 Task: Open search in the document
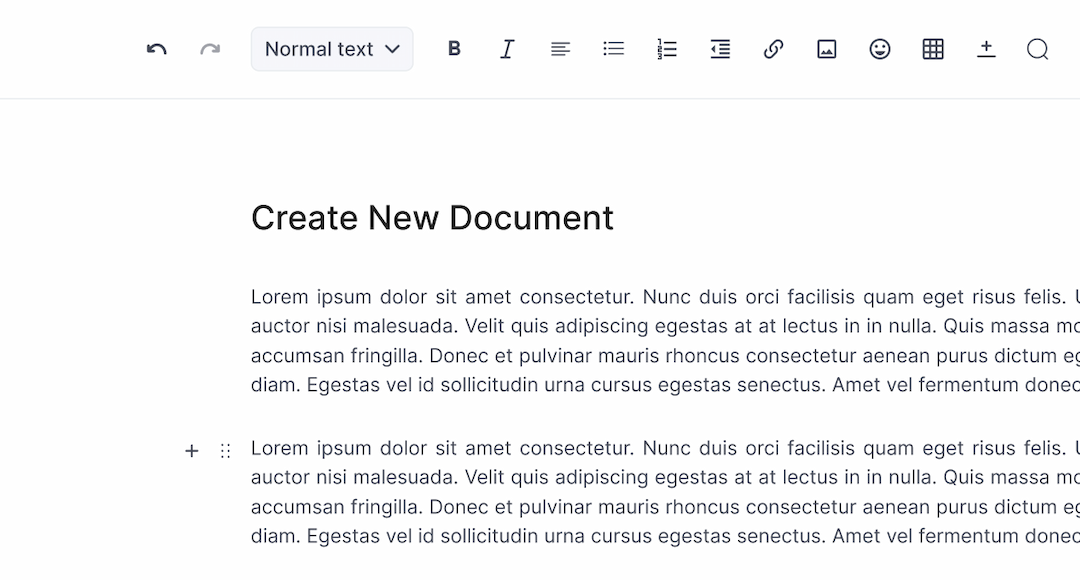[1038, 49]
